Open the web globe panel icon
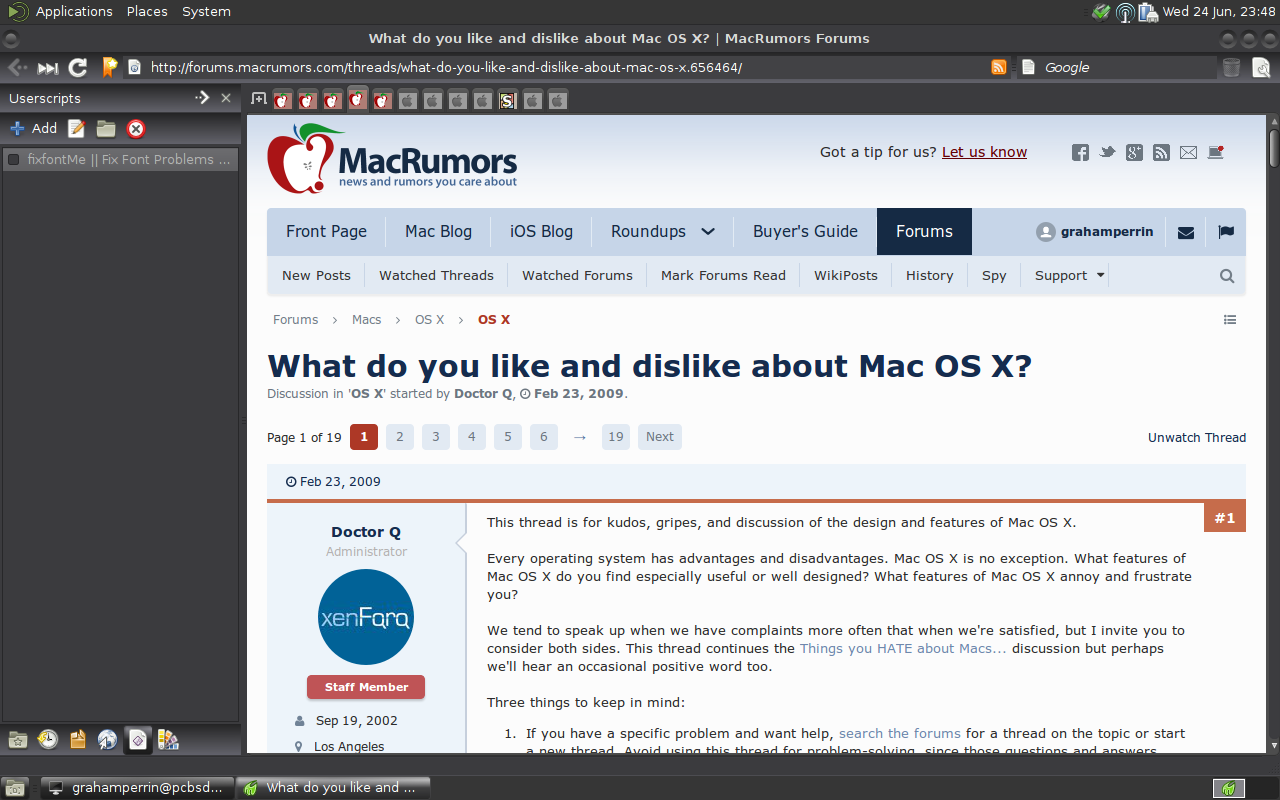1280x800 pixels. pyautogui.click(x=108, y=740)
